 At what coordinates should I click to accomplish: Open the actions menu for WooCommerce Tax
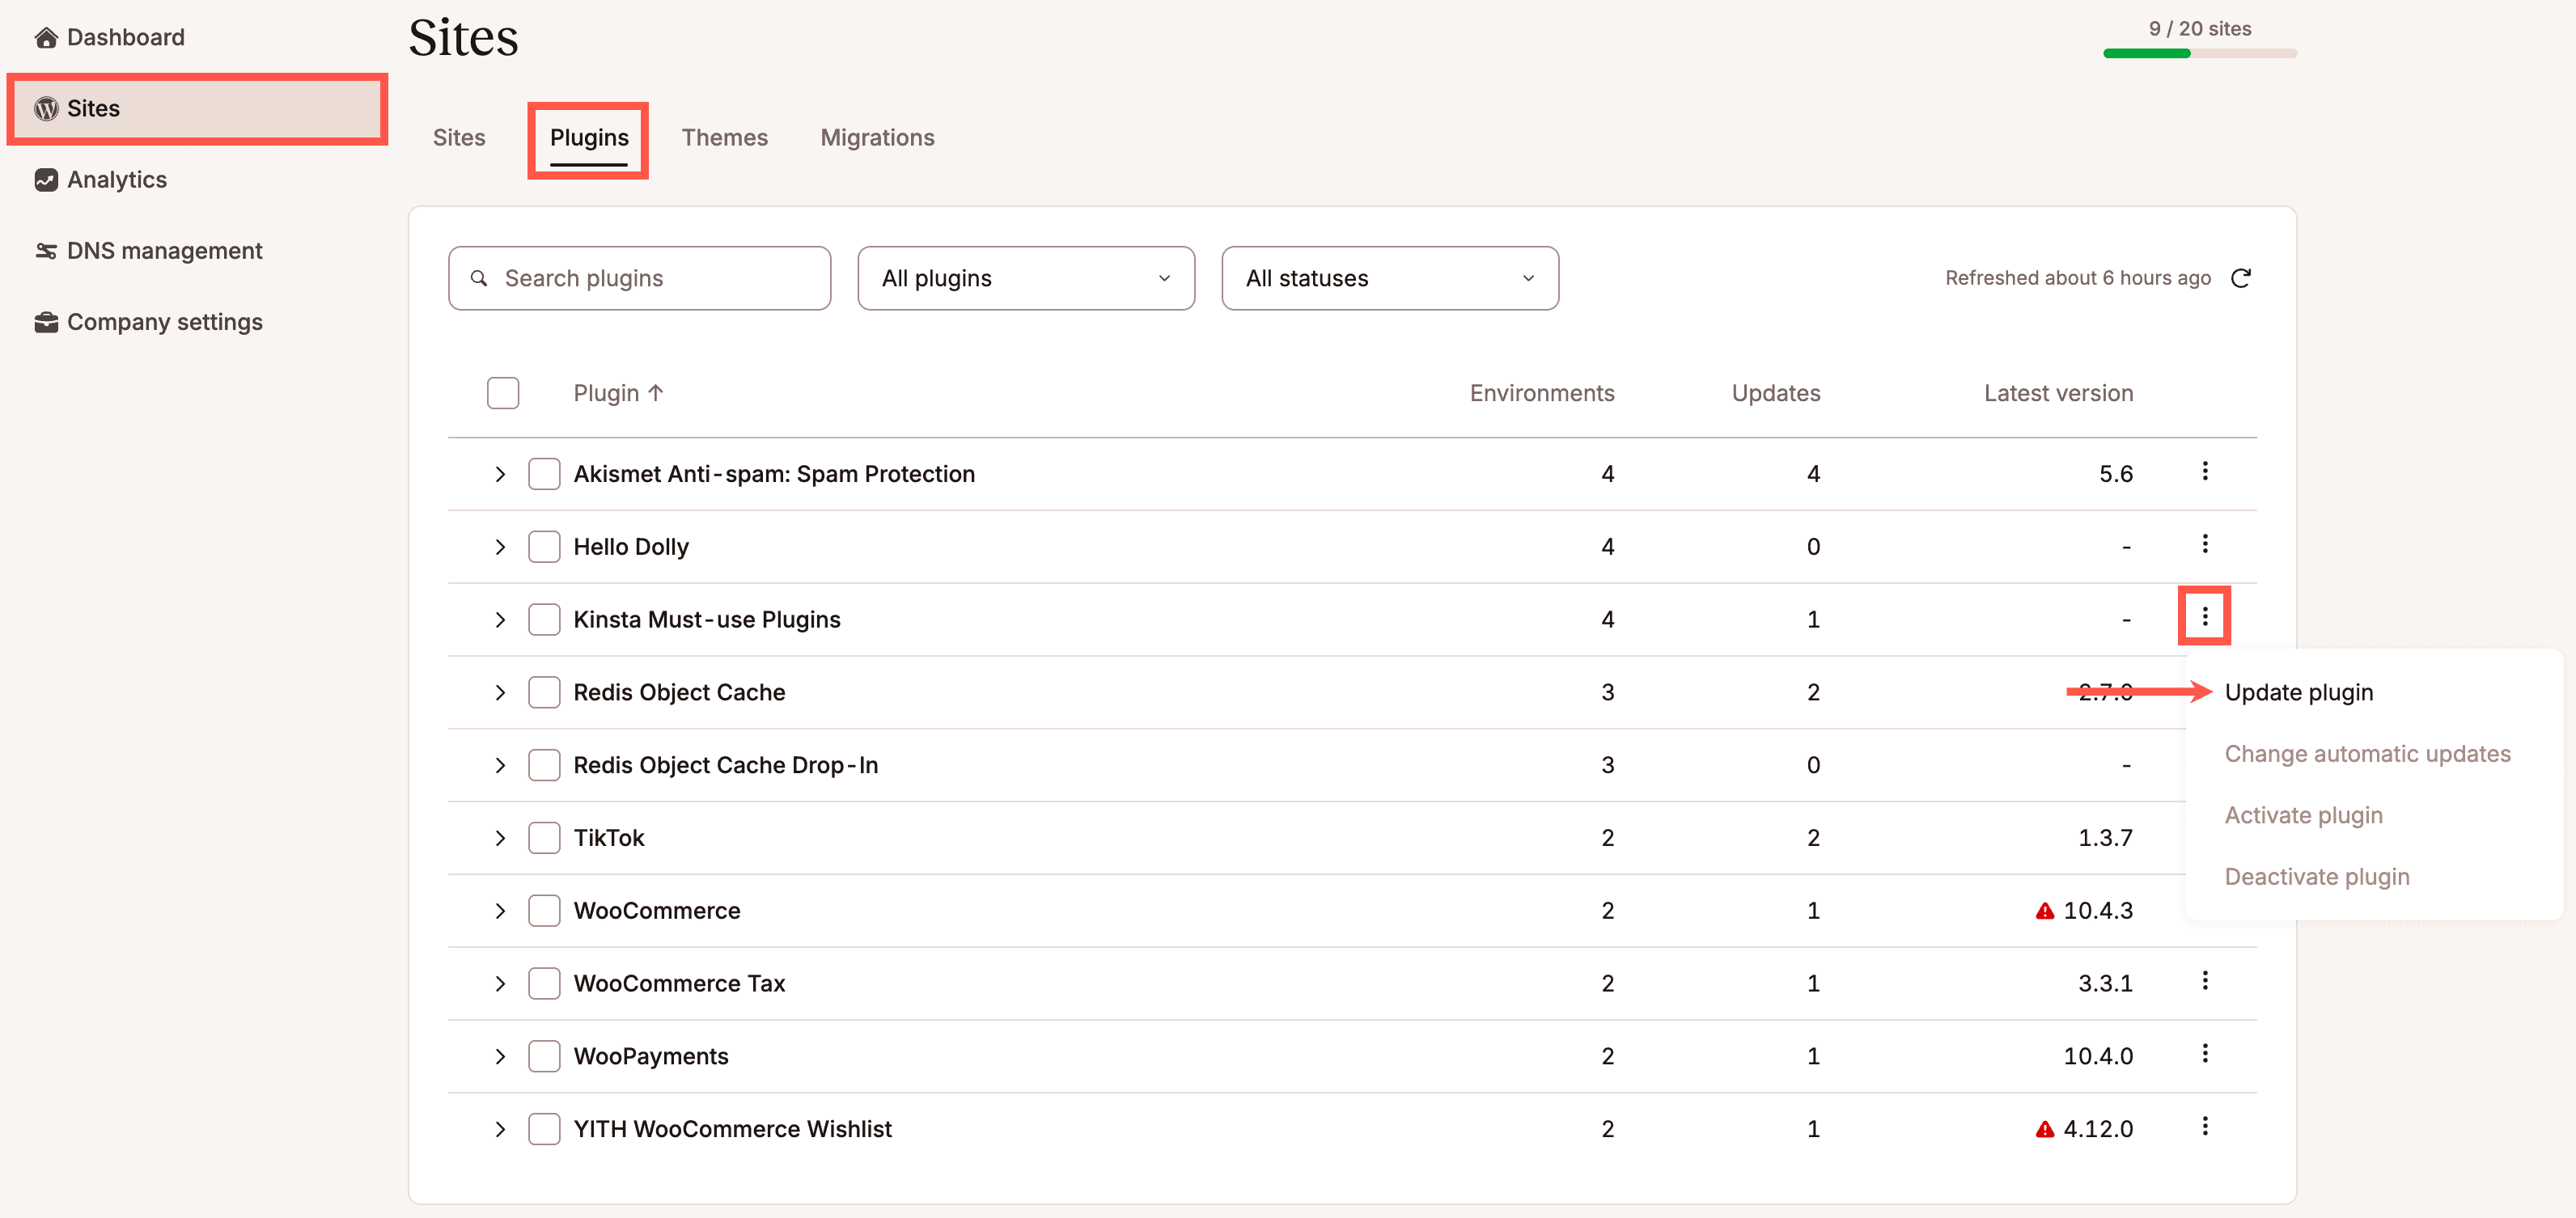[2205, 982]
